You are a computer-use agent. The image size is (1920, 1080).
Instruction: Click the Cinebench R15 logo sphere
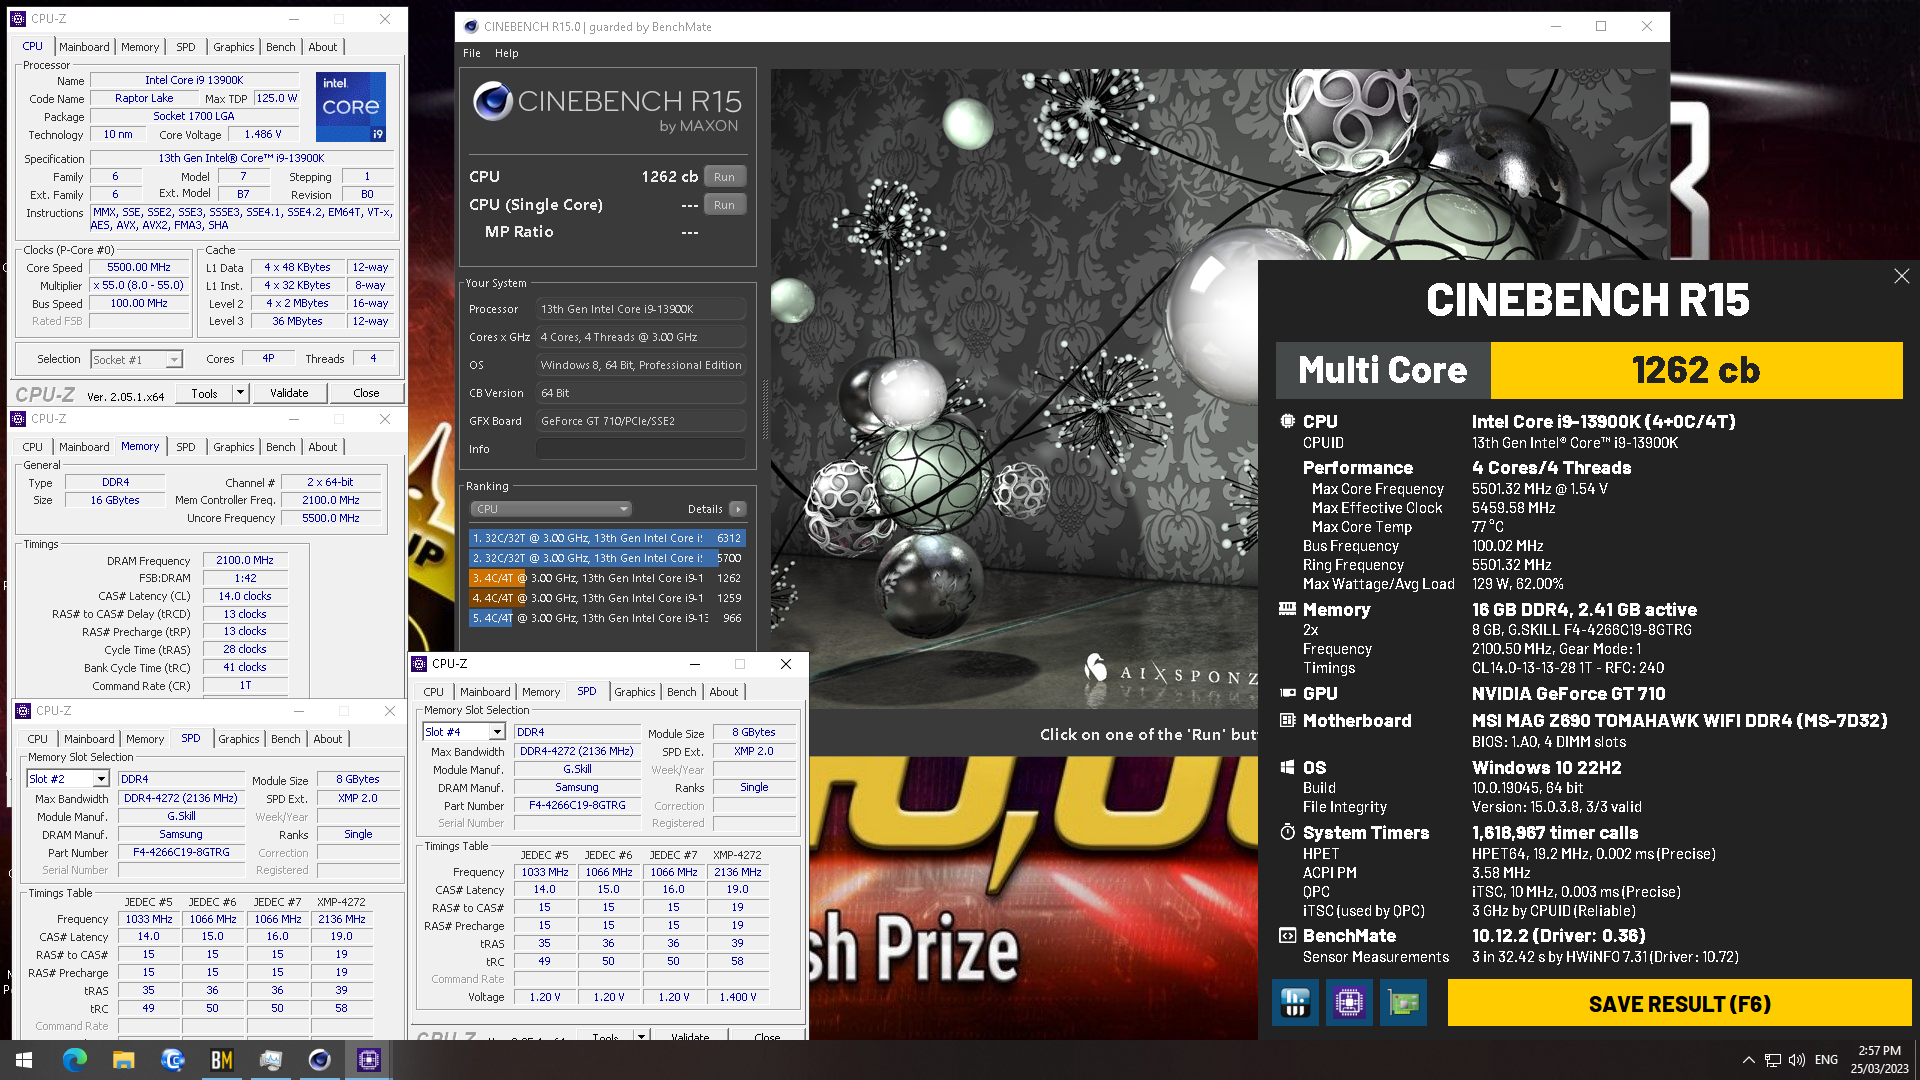(x=492, y=102)
